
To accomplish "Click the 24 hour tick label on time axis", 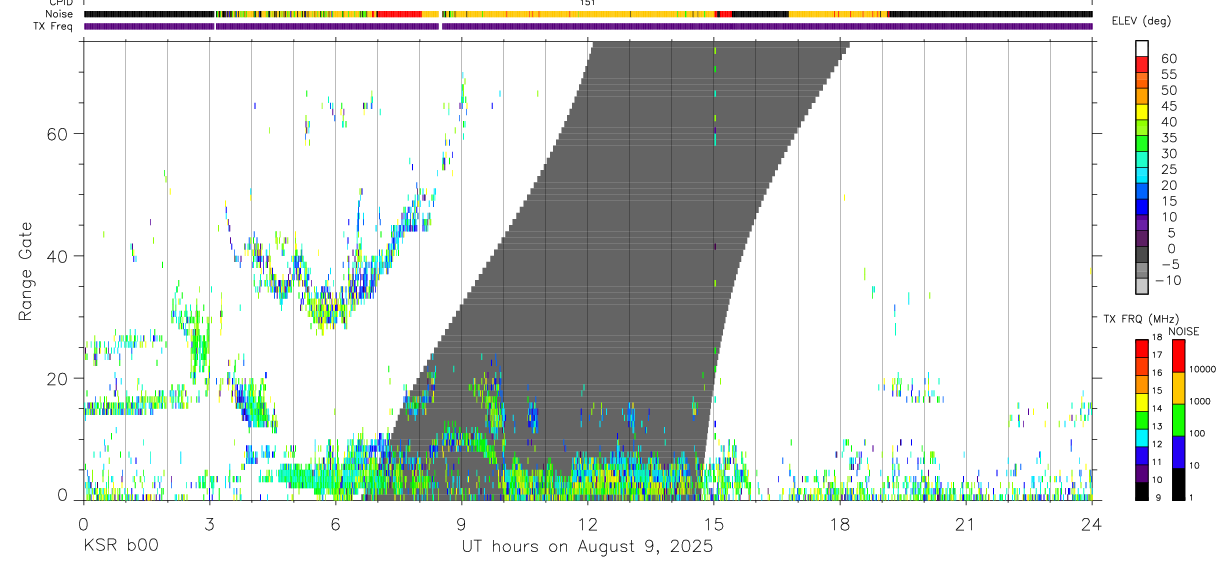I will pos(1092,525).
